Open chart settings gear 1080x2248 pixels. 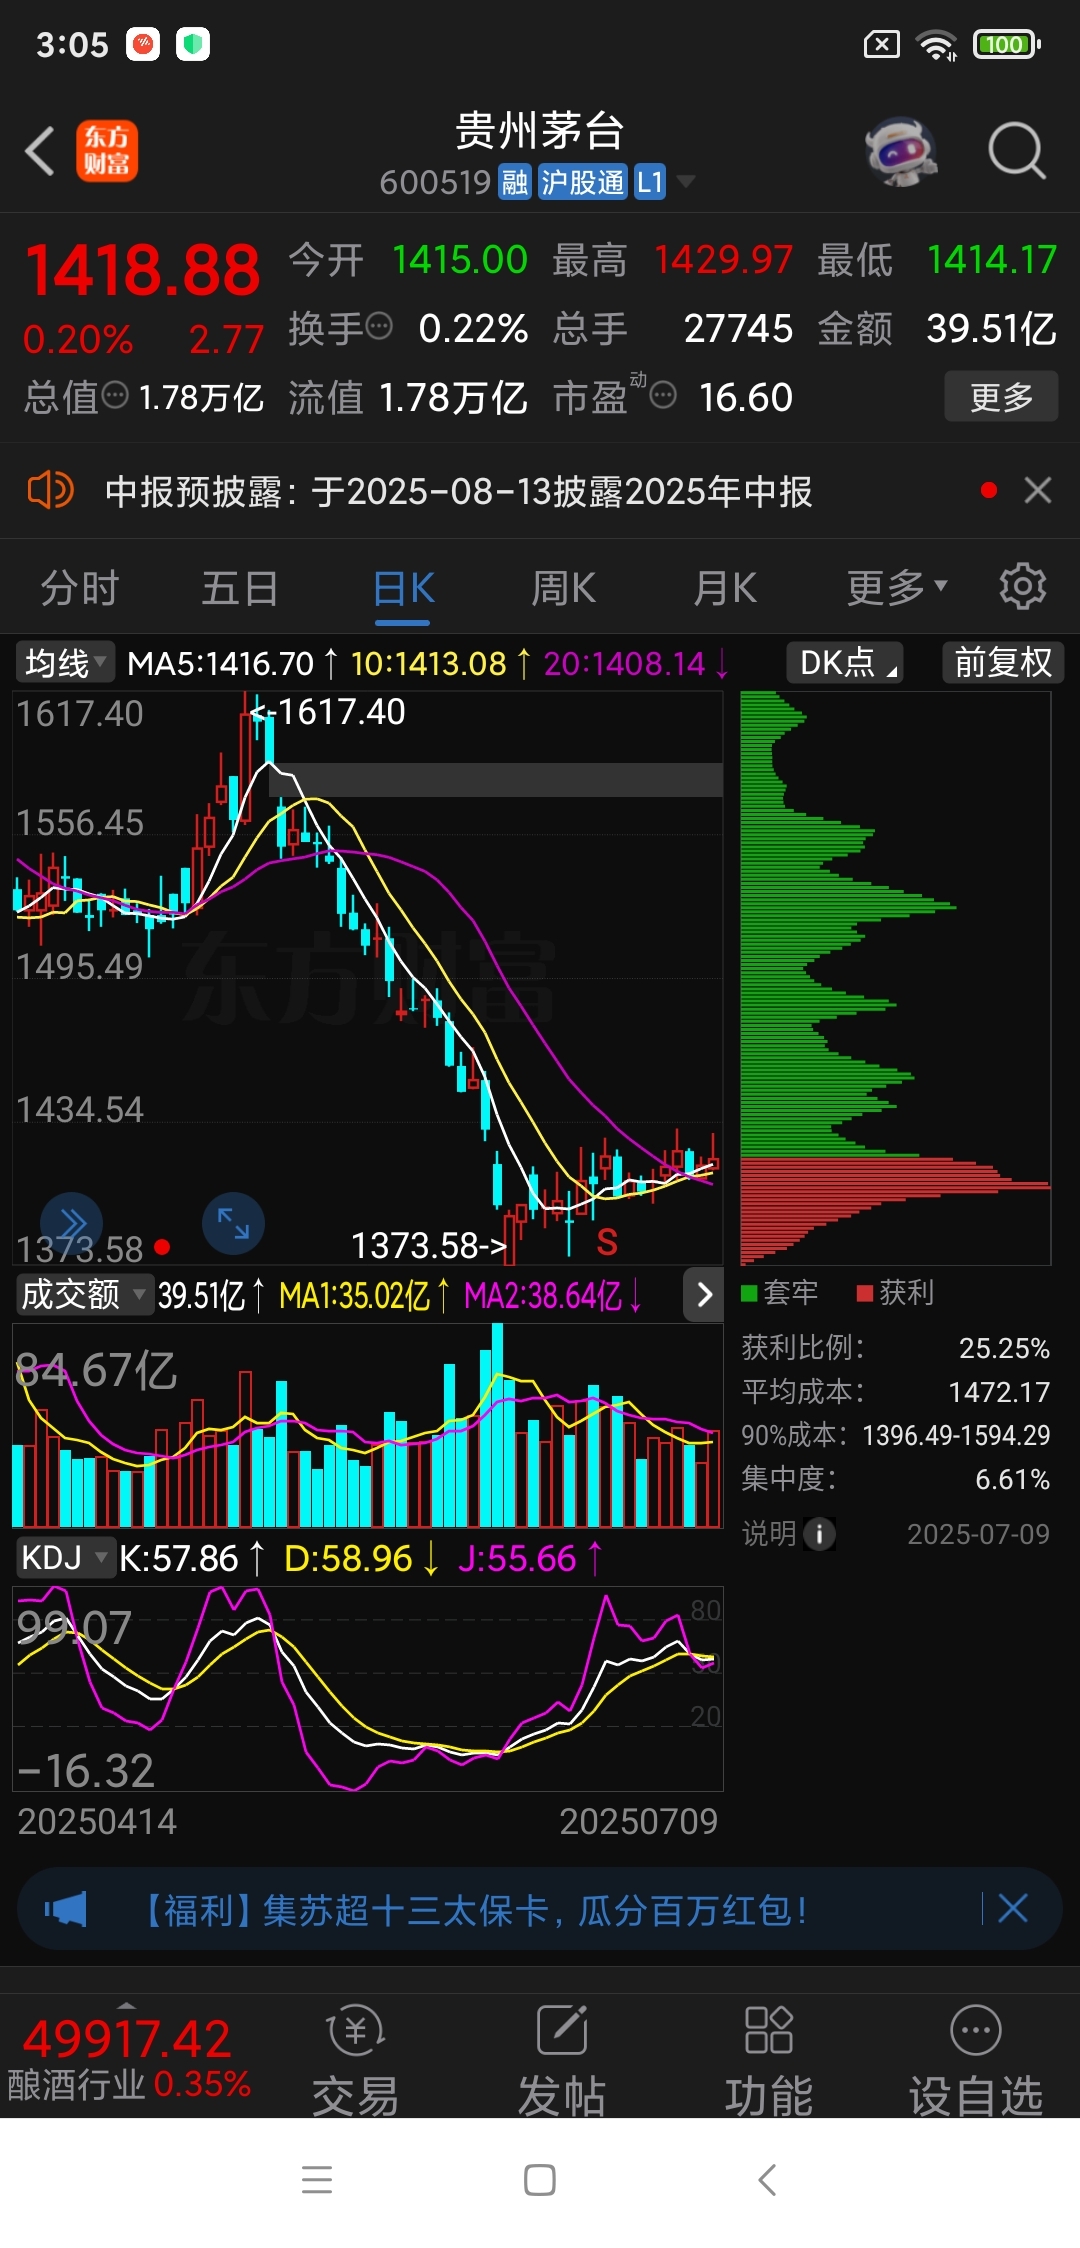(x=1022, y=586)
